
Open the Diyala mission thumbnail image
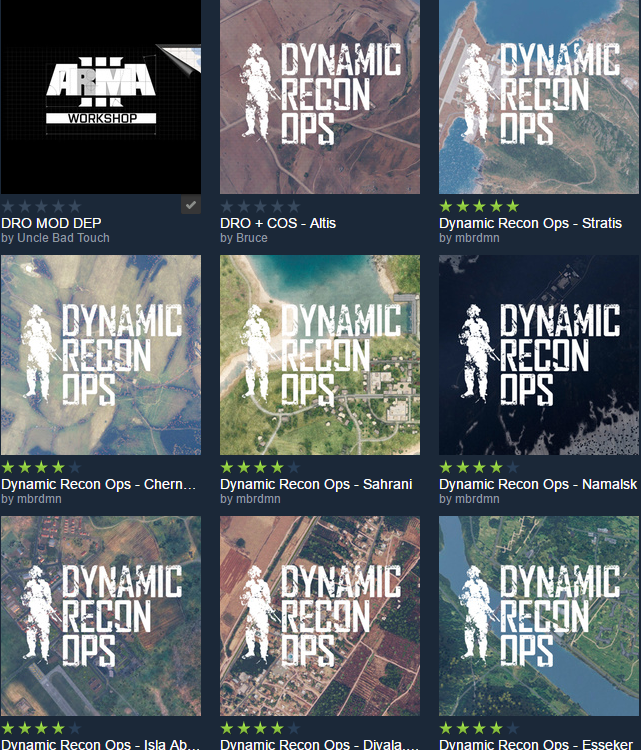320,615
